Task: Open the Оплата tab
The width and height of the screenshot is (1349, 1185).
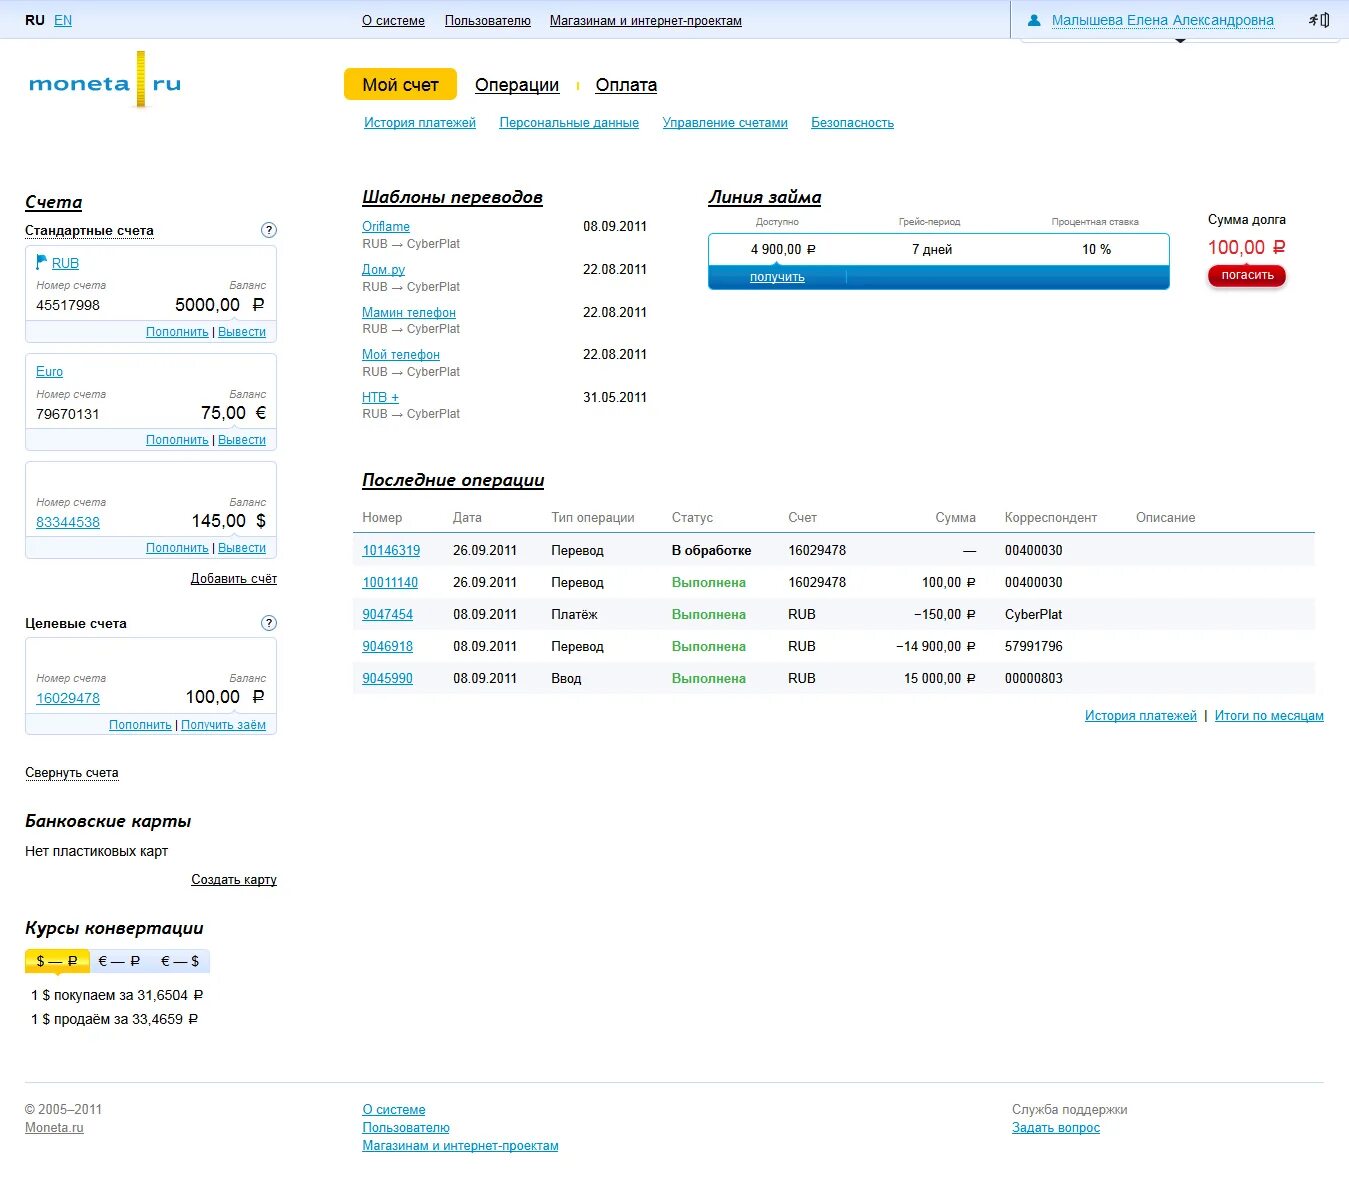Action: [x=626, y=85]
